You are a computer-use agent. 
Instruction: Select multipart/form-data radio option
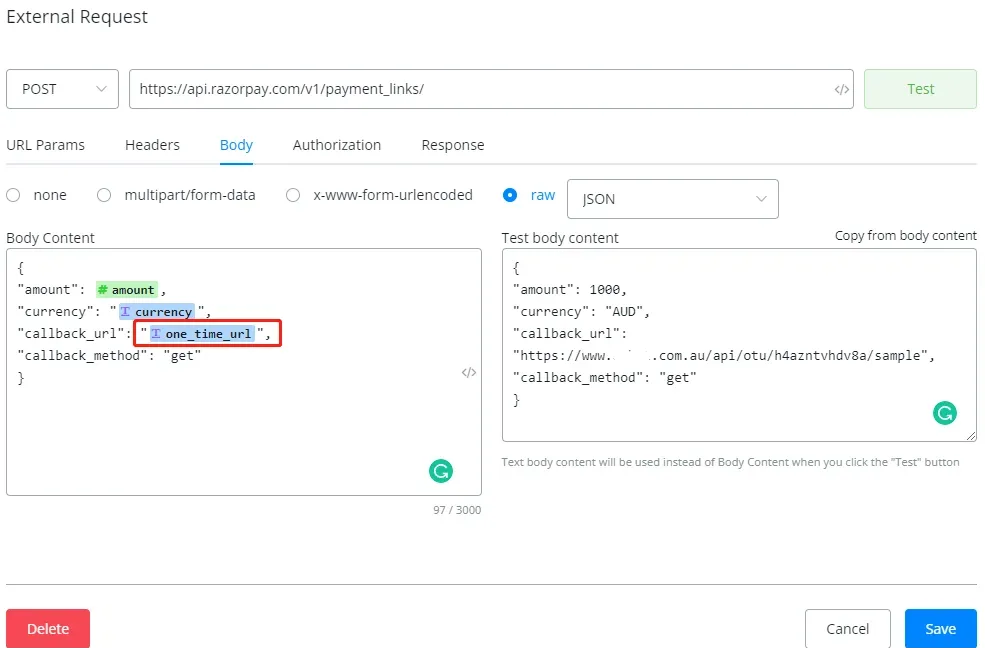(x=104, y=195)
